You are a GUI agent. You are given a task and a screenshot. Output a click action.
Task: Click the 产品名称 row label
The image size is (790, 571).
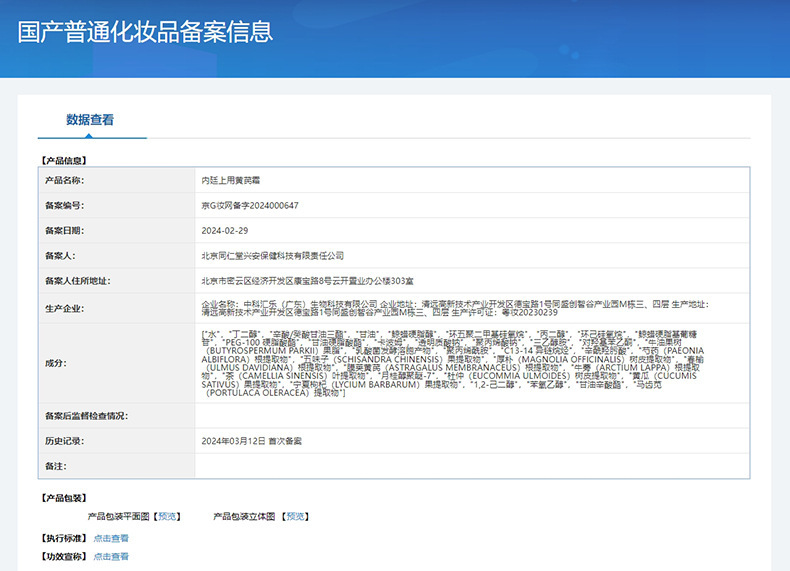pos(64,180)
